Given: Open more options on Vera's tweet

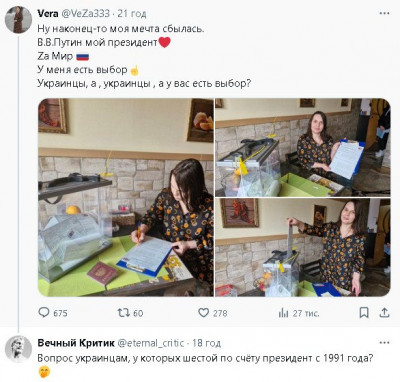Looking at the screenshot, I should (384, 13).
